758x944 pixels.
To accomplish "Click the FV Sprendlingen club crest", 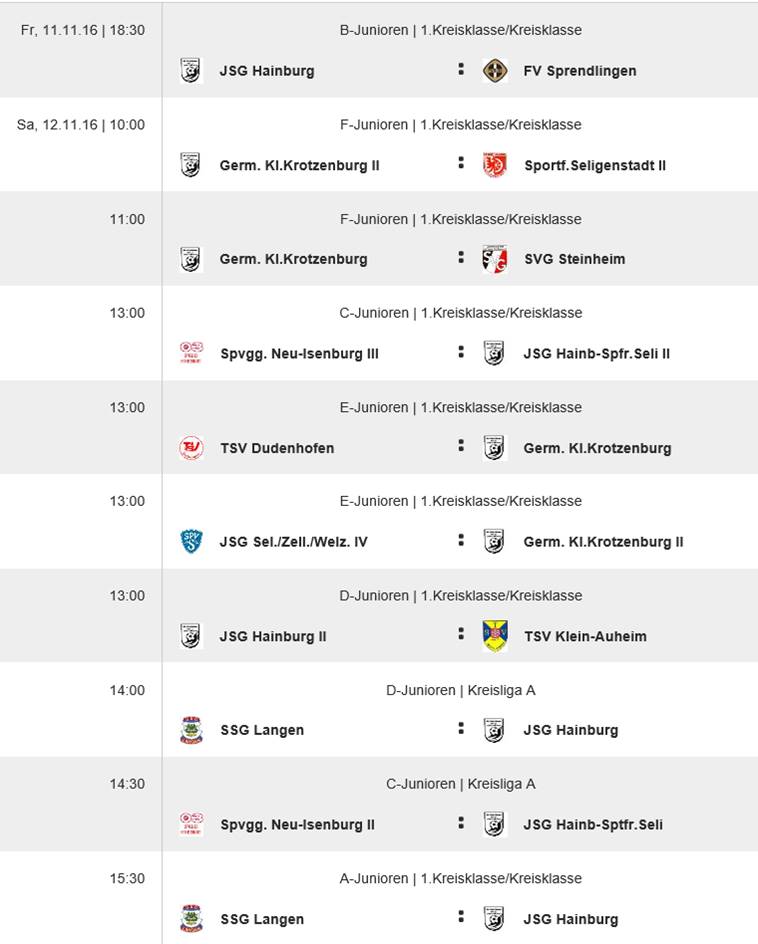I will pos(494,71).
